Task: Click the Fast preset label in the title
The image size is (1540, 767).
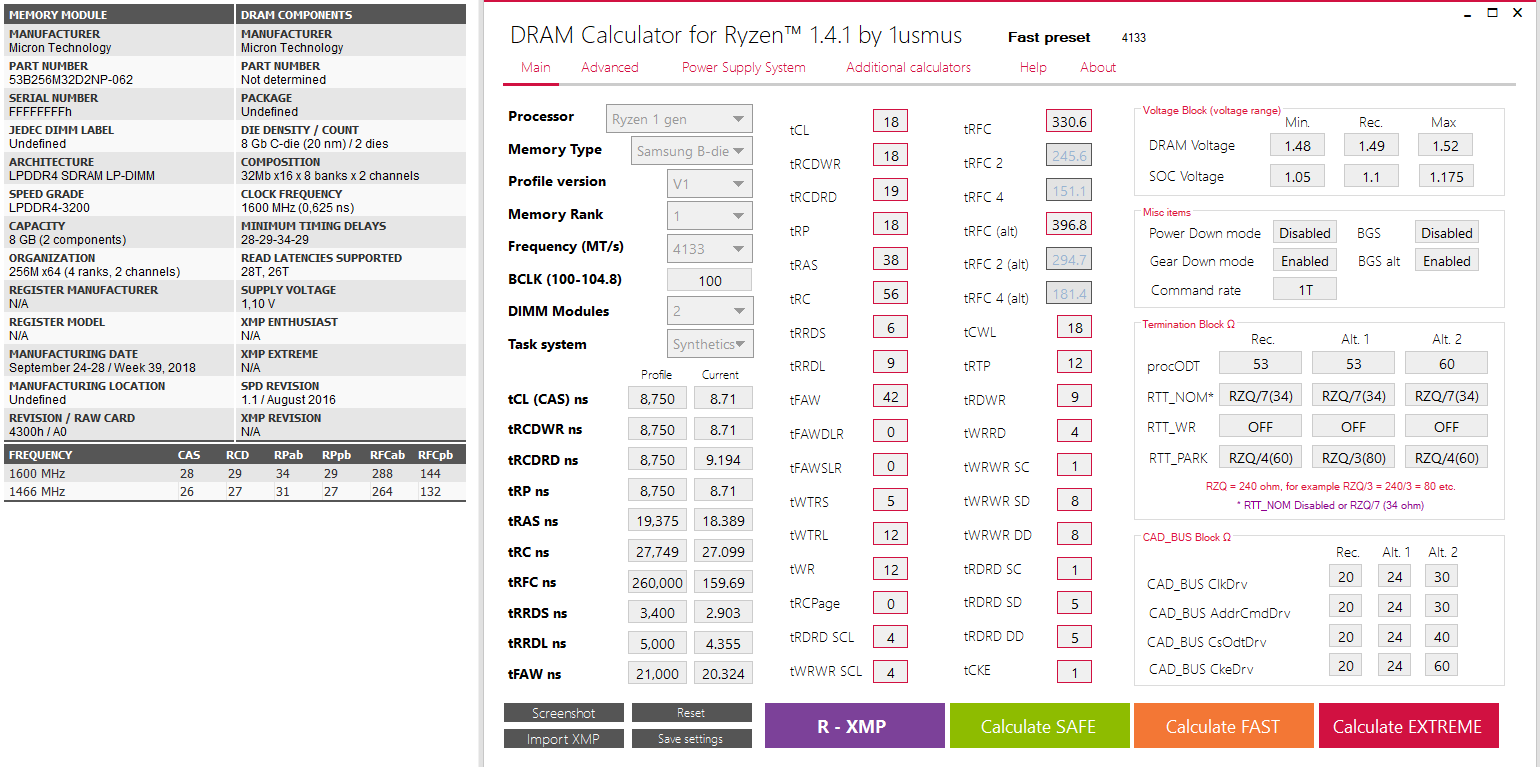Action: pyautogui.click(x=1049, y=38)
